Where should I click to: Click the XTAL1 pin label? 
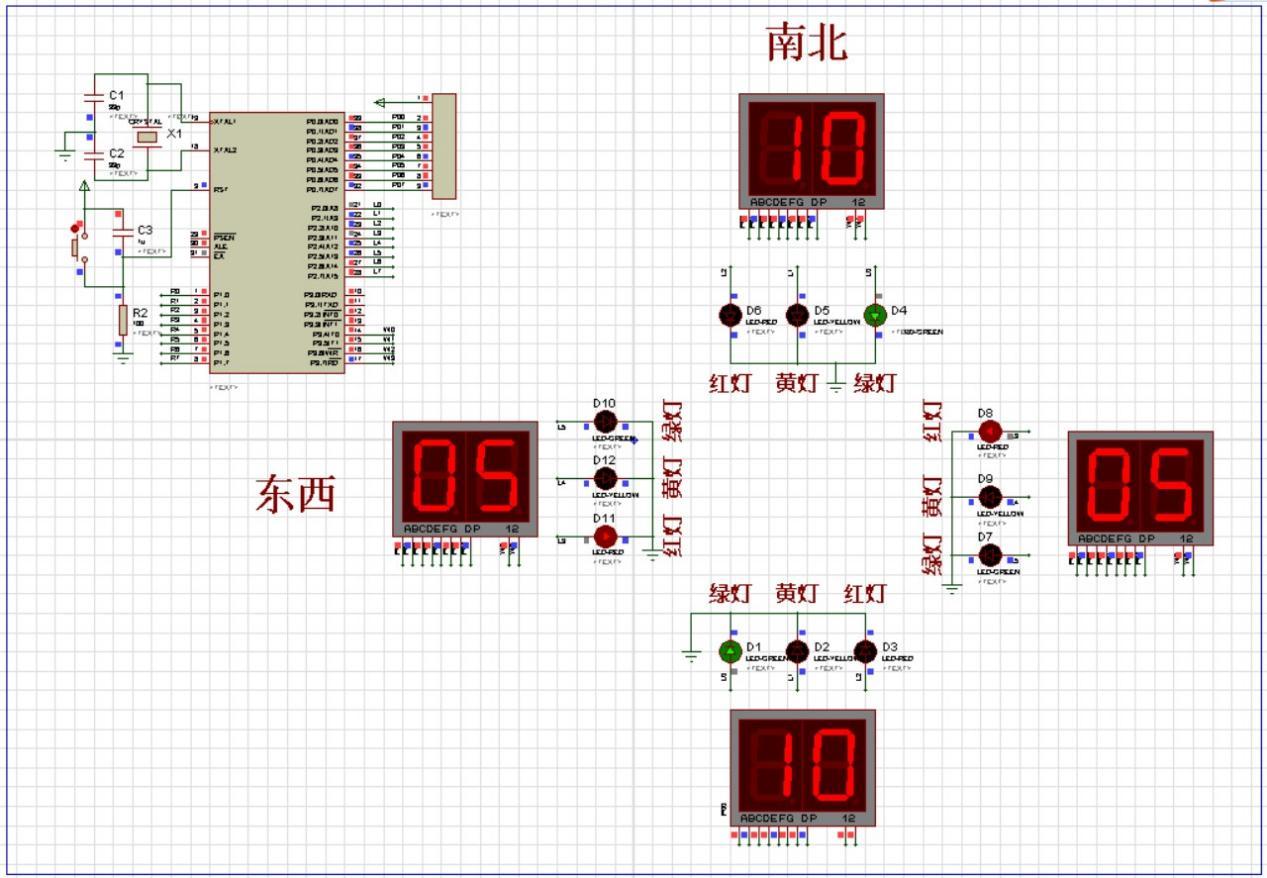point(224,120)
